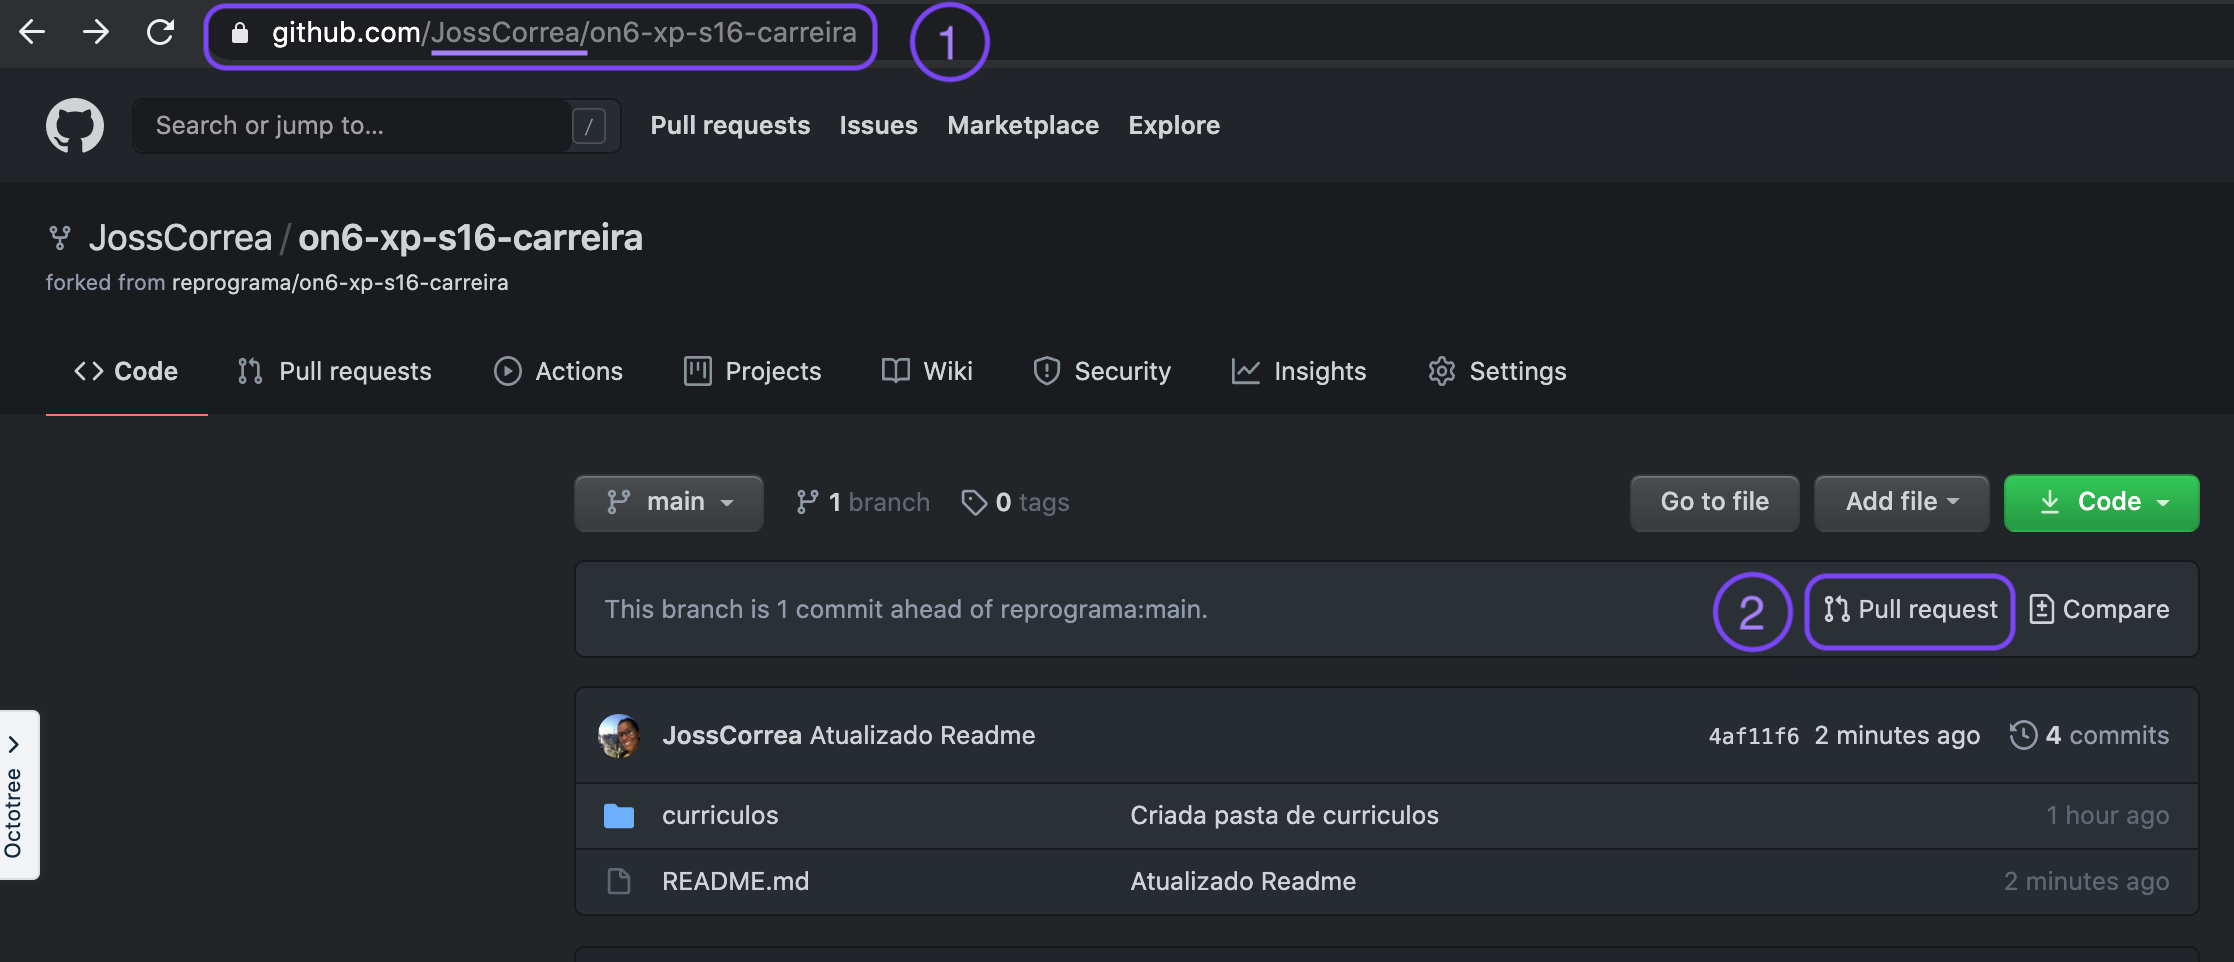Open the JossCorrea owner profile link
The height and width of the screenshot is (962, 2234).
(180, 238)
